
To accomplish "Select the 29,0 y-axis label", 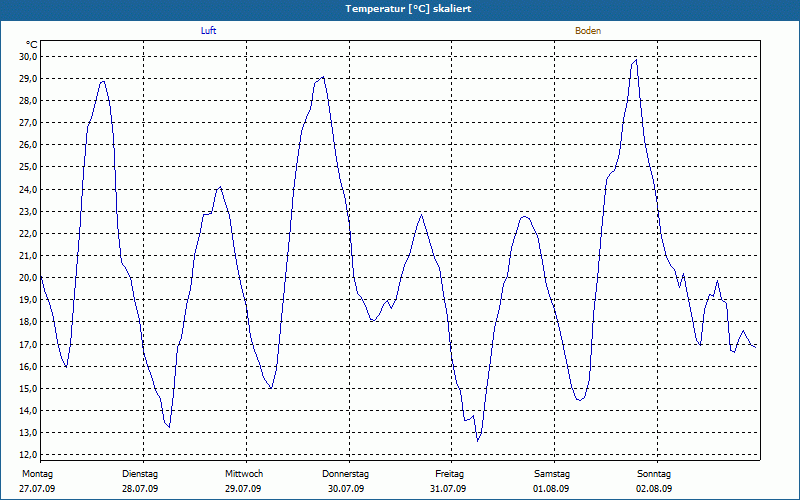I will pos(28,79).
